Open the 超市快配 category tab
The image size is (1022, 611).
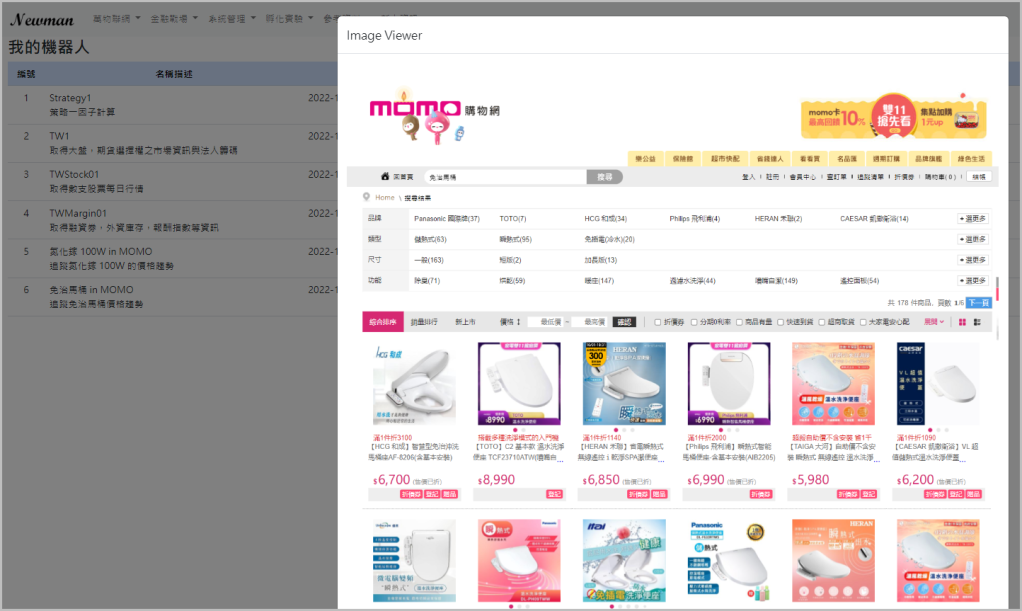click(x=725, y=159)
